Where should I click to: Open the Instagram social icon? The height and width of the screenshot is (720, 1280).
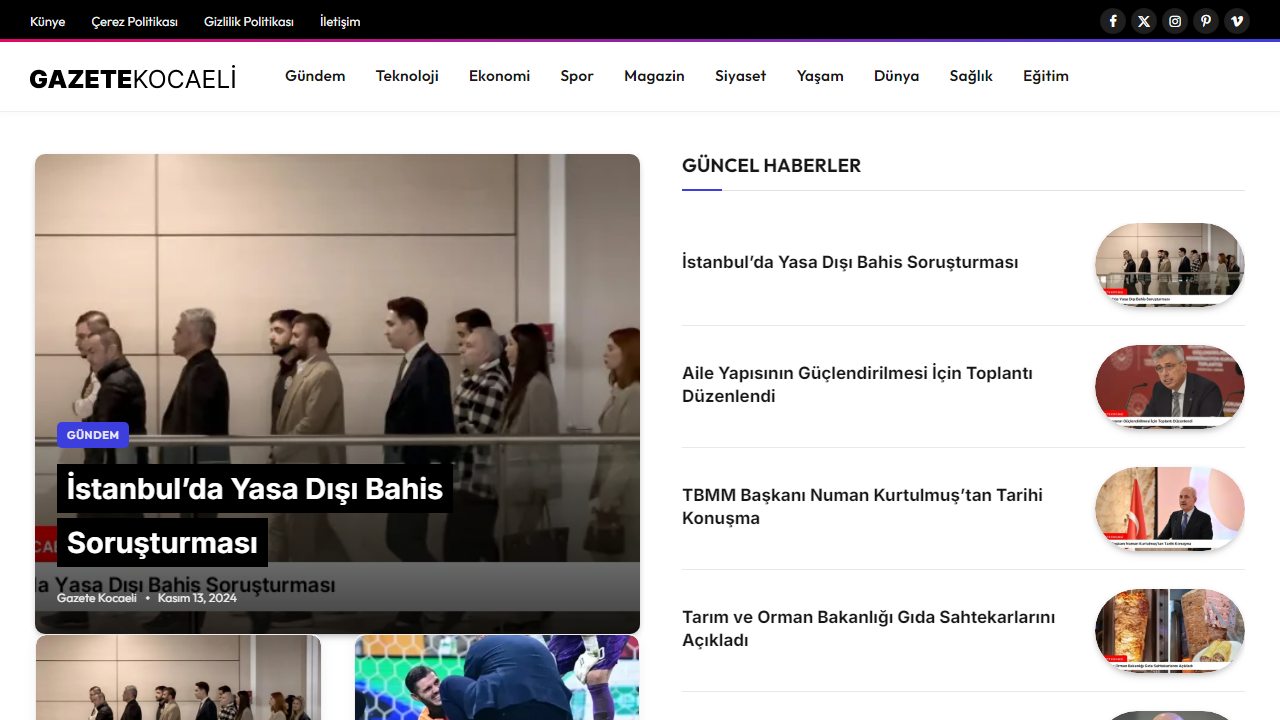pyautogui.click(x=1175, y=21)
